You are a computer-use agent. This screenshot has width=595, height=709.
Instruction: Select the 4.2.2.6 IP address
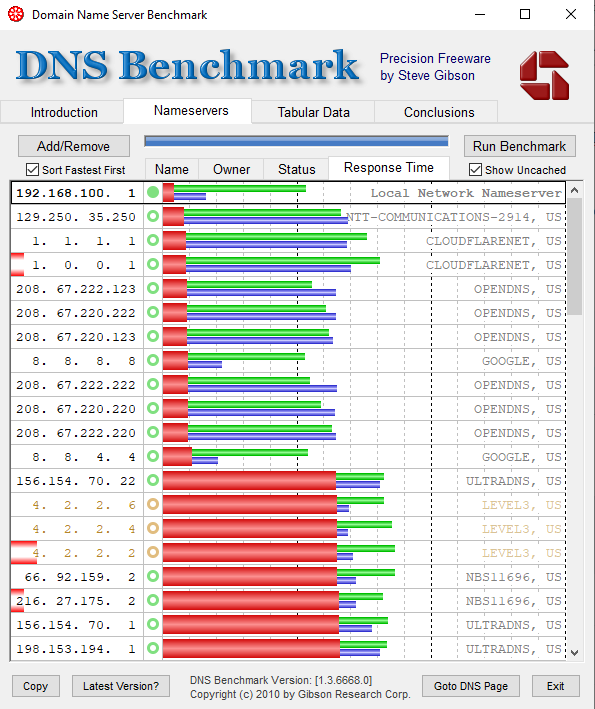84,505
